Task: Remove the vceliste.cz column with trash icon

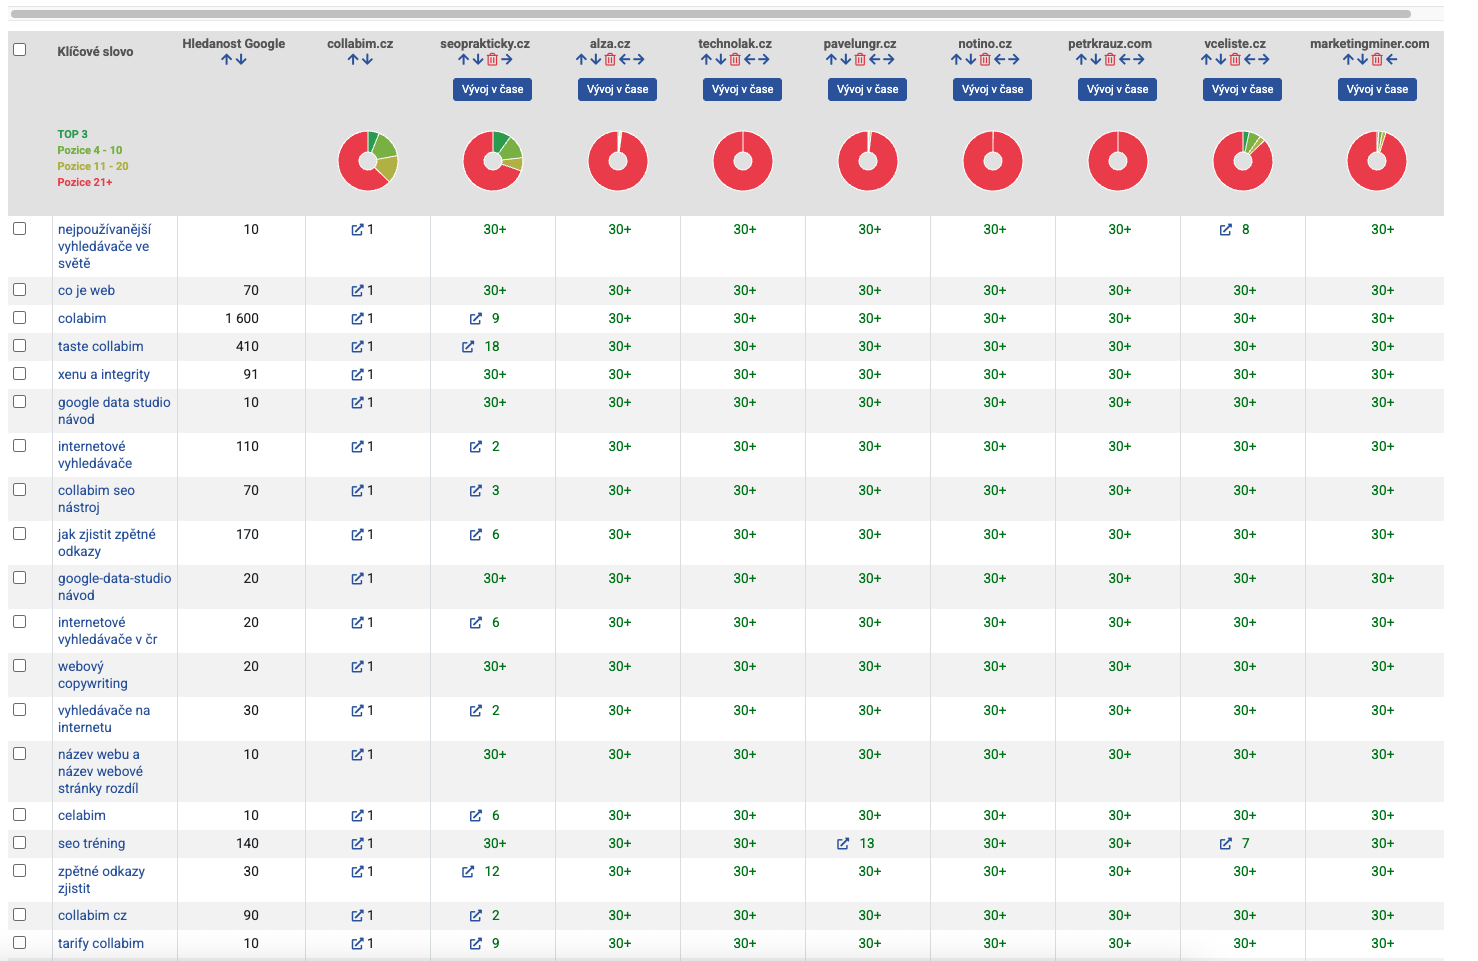Action: 1235,60
